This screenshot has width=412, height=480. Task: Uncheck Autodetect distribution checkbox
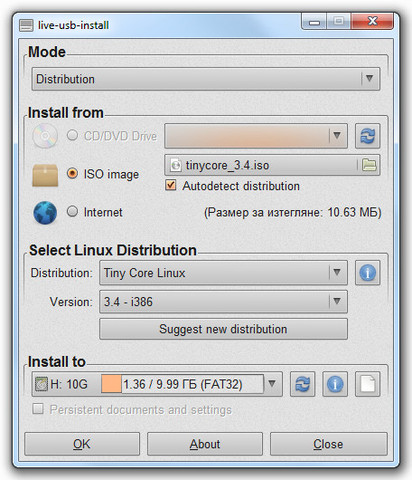(x=171, y=185)
